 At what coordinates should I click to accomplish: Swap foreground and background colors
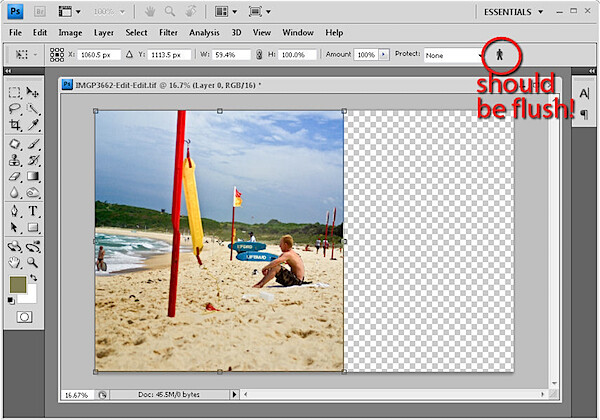(x=34, y=278)
